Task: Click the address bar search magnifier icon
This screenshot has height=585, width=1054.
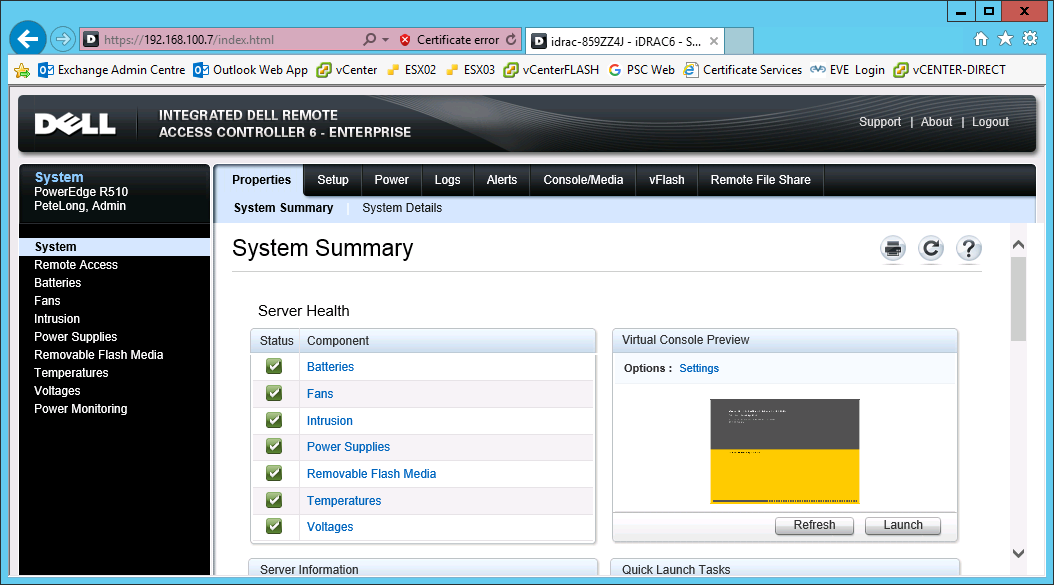Action: (369, 40)
